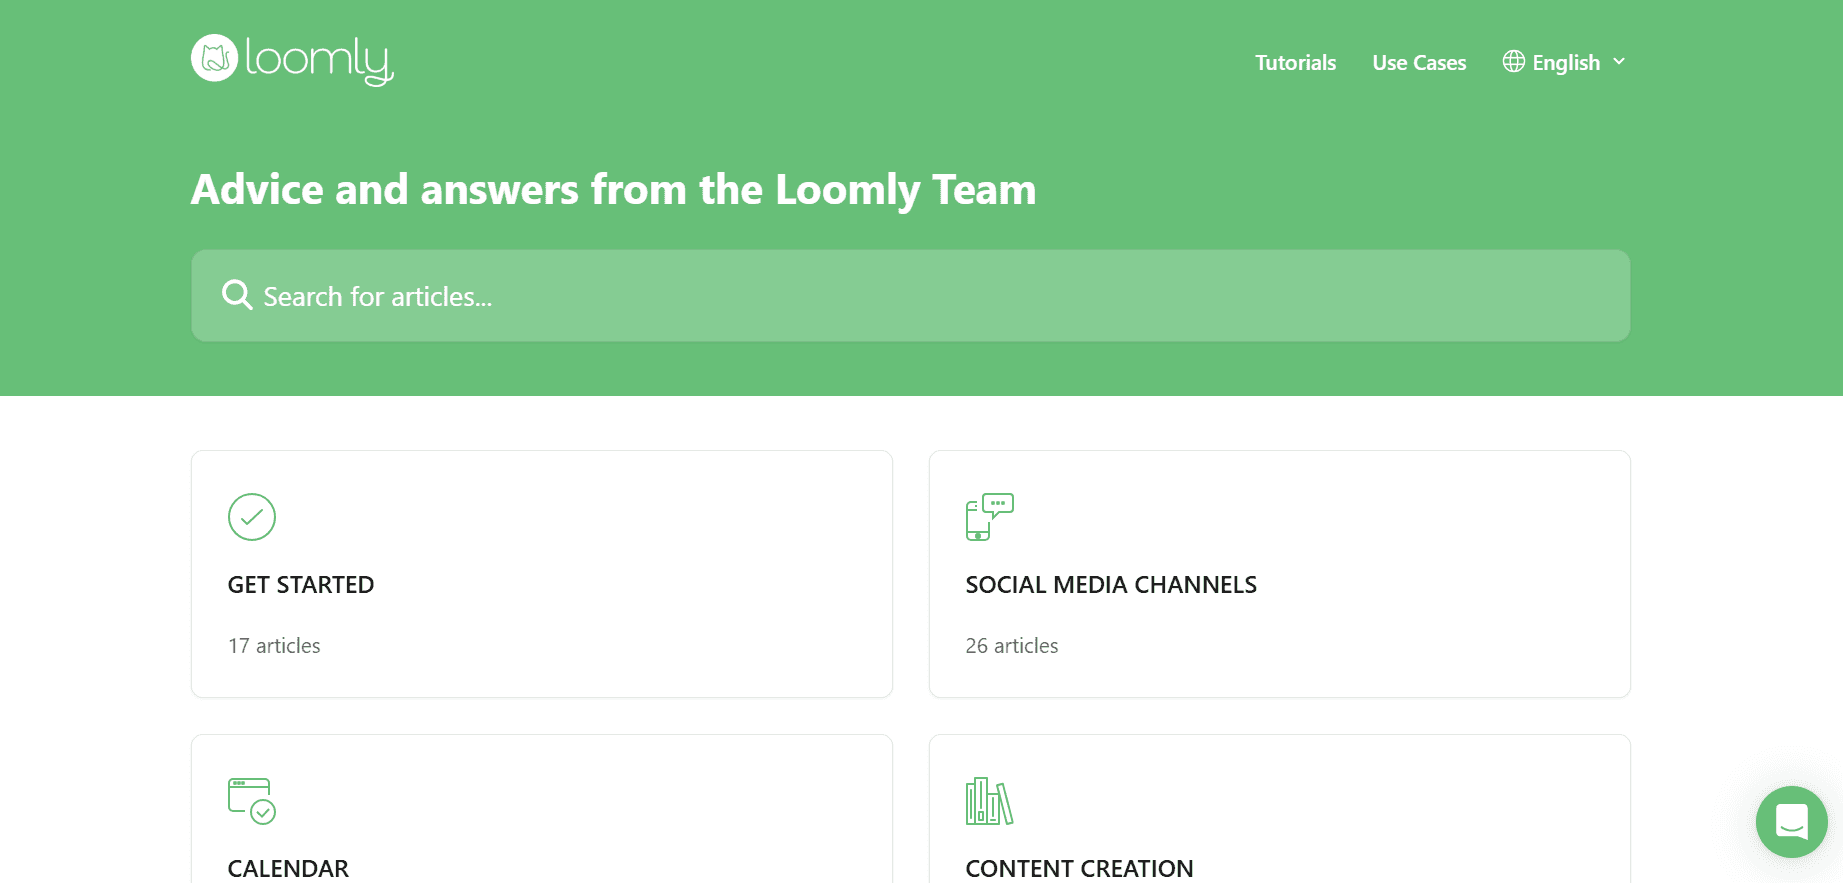Click the magnifying glass search icon
Image resolution: width=1843 pixels, height=883 pixels.
coord(237,295)
